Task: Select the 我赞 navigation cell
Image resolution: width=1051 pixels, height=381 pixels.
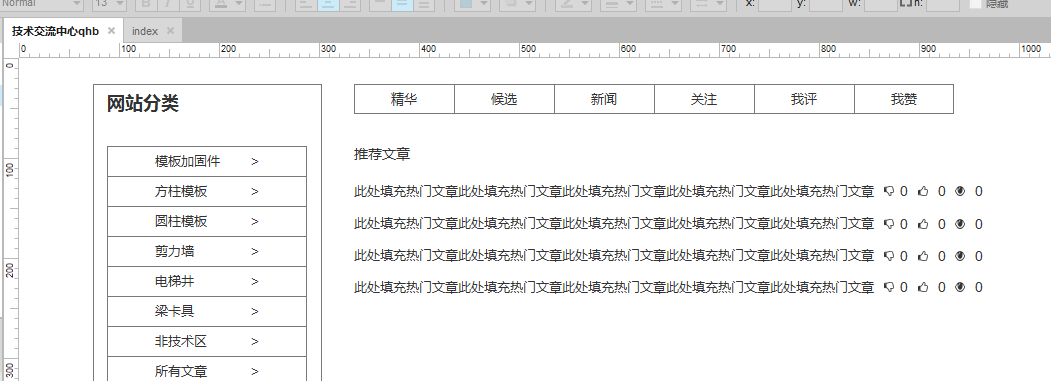Action: [x=904, y=99]
